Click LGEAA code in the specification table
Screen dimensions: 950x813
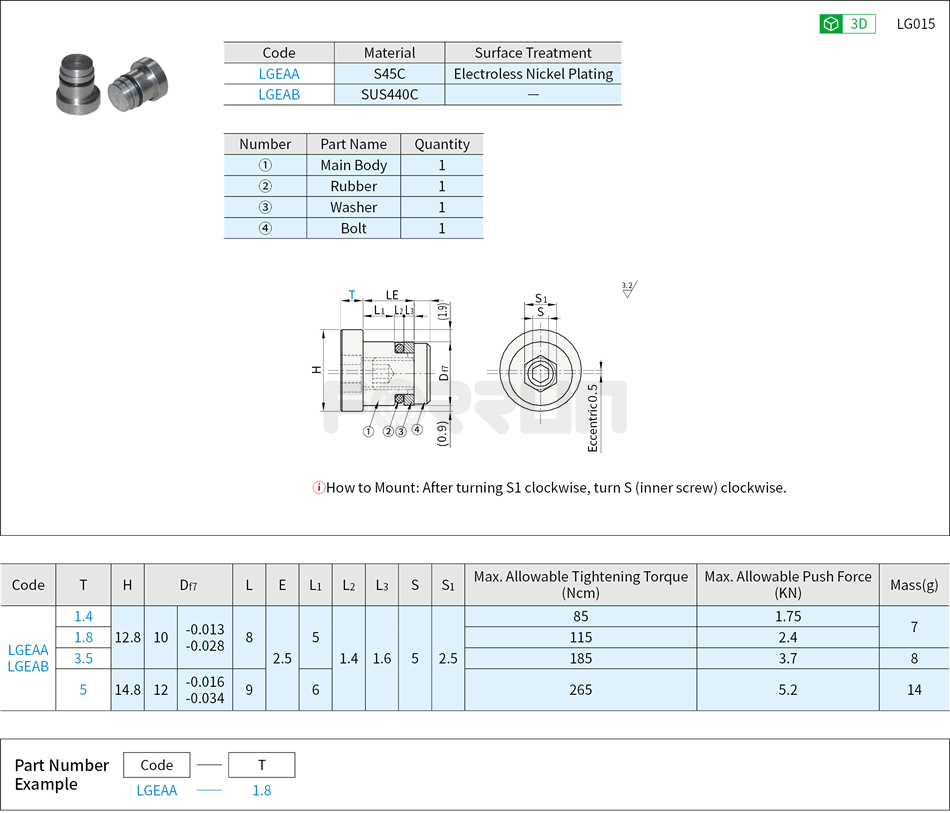[x=28, y=650]
